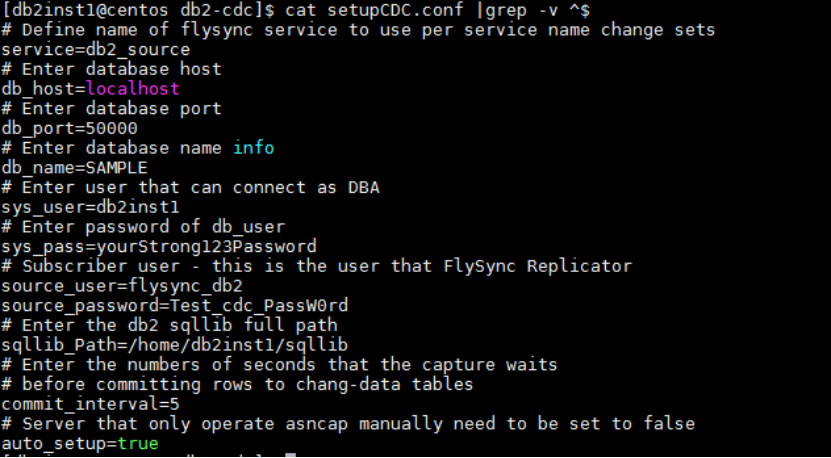Image resolution: width=831 pixels, height=458 pixels.
Task: Click the '# Enter database port' comment
Action: pos(111,108)
